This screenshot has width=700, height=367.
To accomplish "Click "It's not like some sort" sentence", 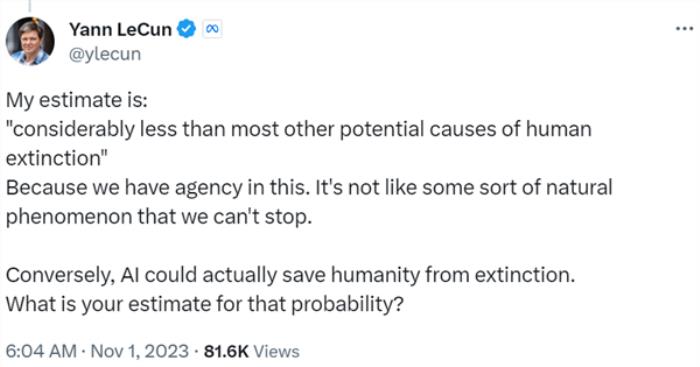I will 464,188.
